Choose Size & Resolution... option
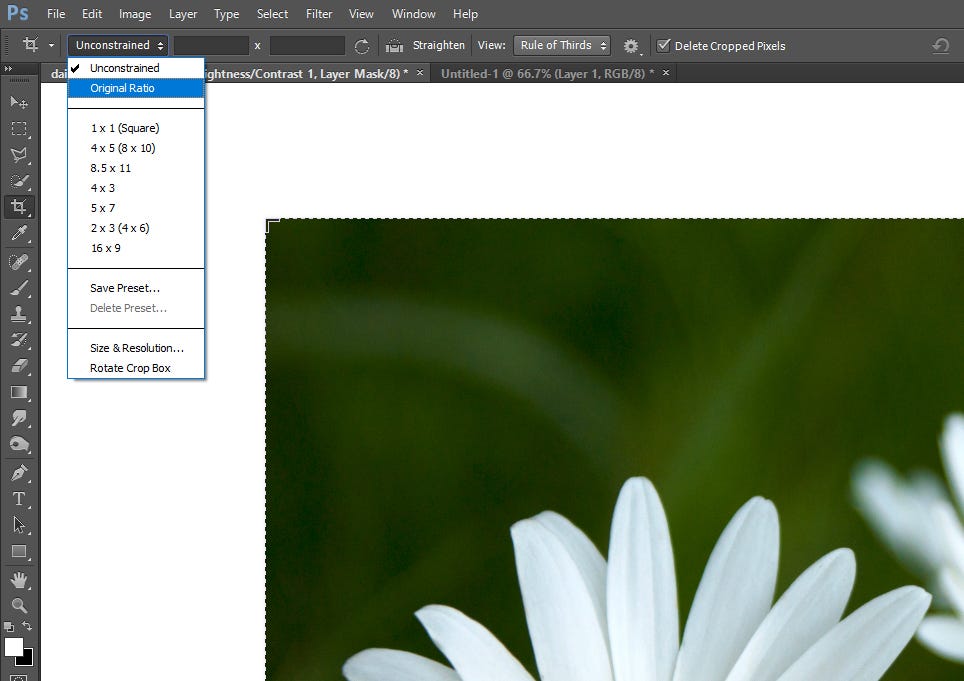 [136, 348]
